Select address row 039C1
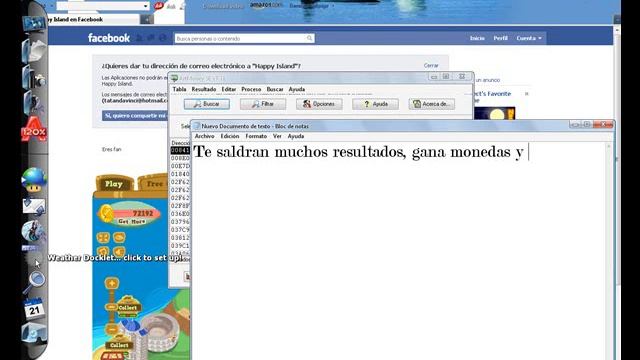Viewport: 640px width, 360px height. [x=180, y=246]
